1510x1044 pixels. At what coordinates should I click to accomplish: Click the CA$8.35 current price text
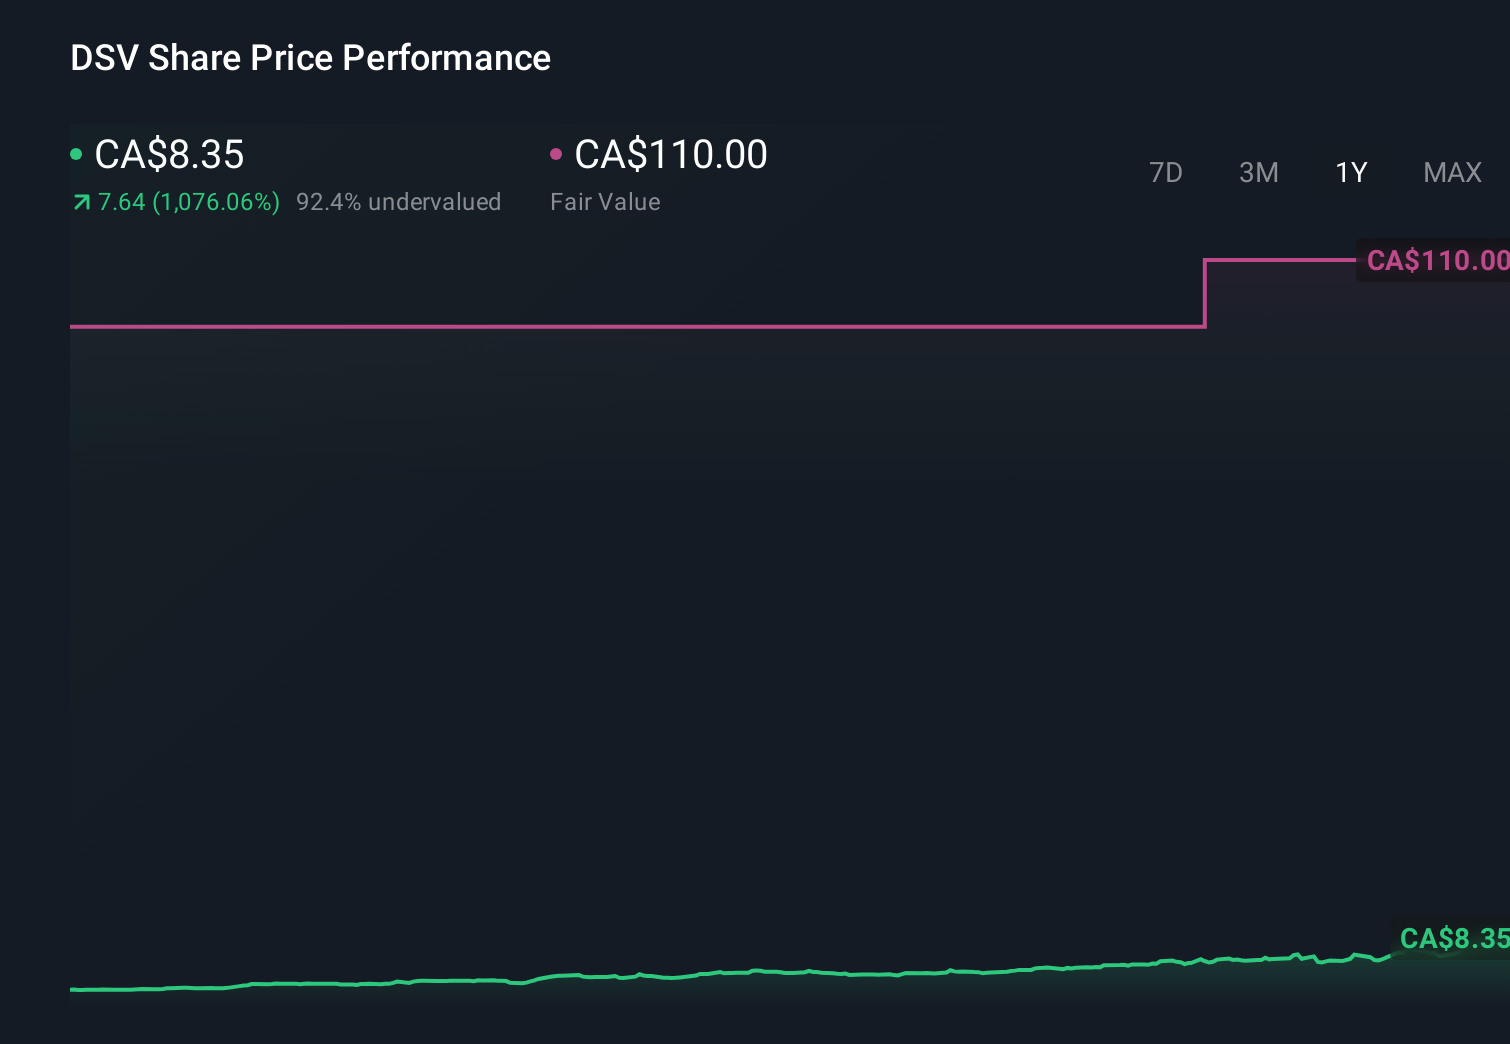pyautogui.click(x=169, y=155)
